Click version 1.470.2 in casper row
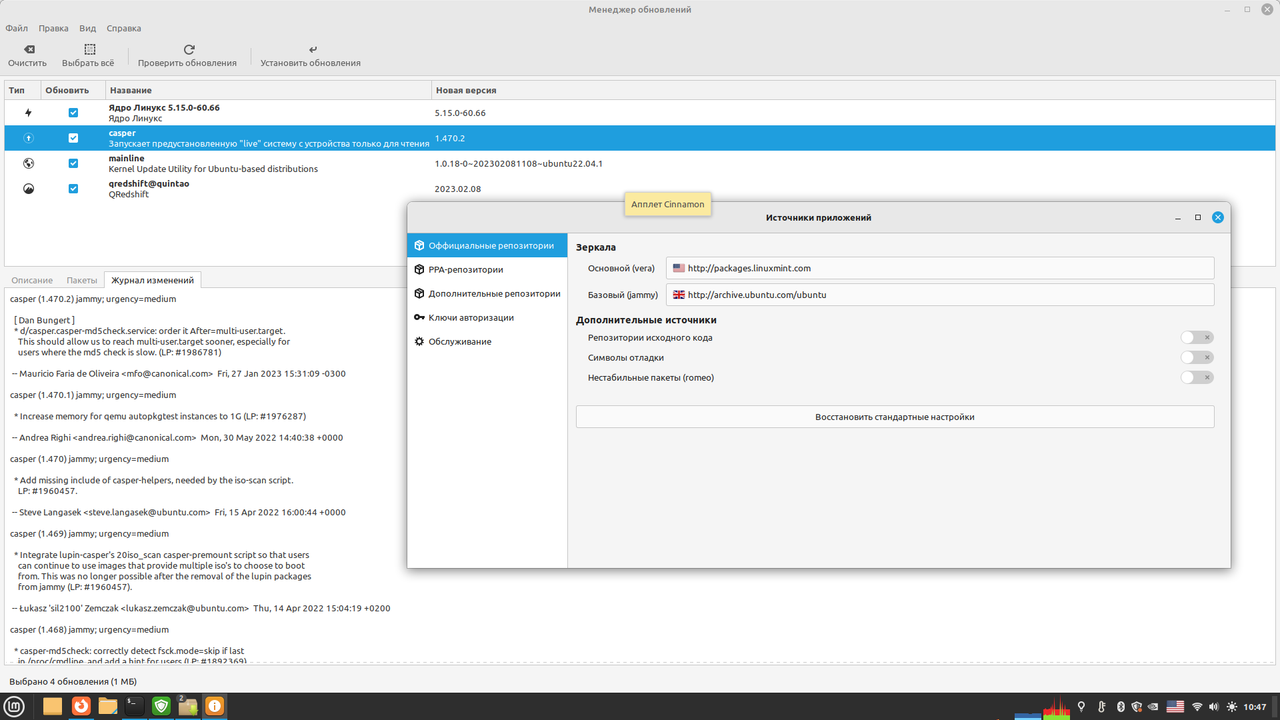Image resolution: width=1280 pixels, height=720 pixels. click(x=450, y=138)
